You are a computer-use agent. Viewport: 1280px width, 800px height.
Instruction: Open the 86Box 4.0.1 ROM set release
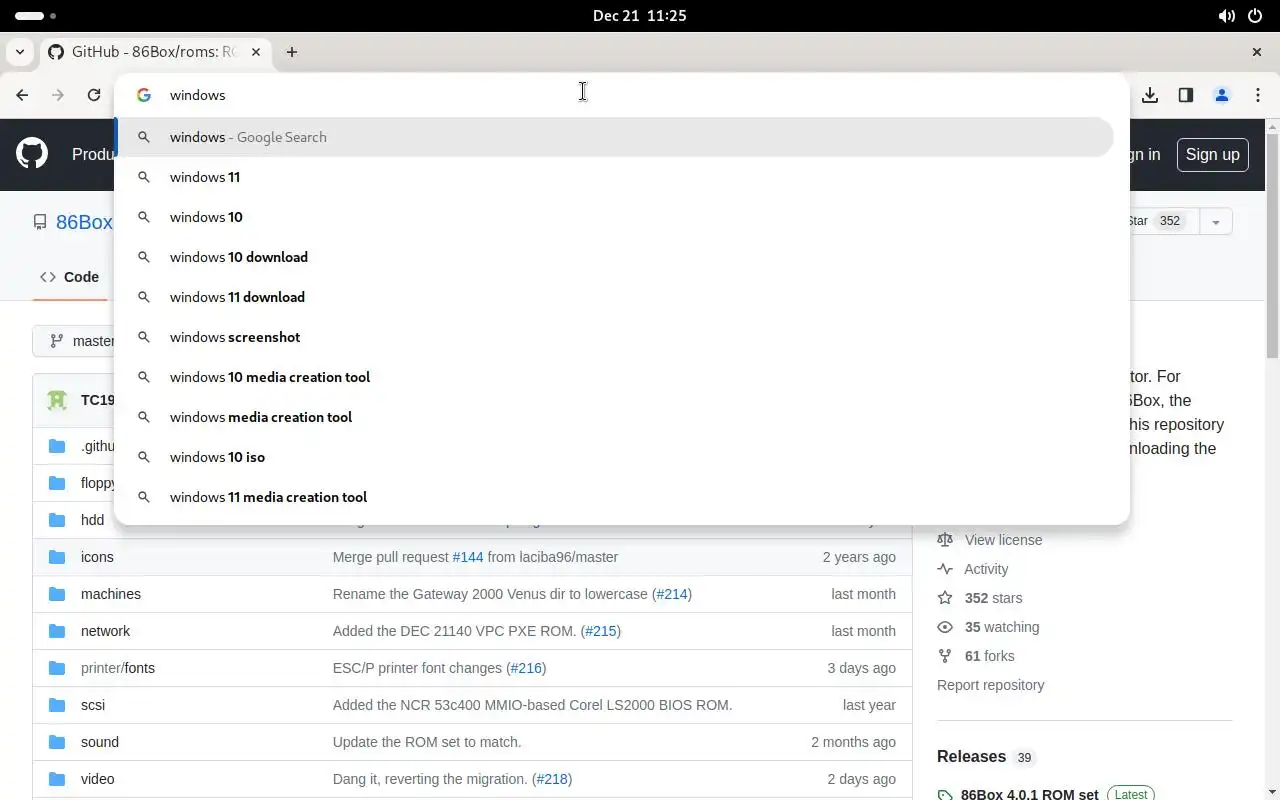[x=1029, y=795]
